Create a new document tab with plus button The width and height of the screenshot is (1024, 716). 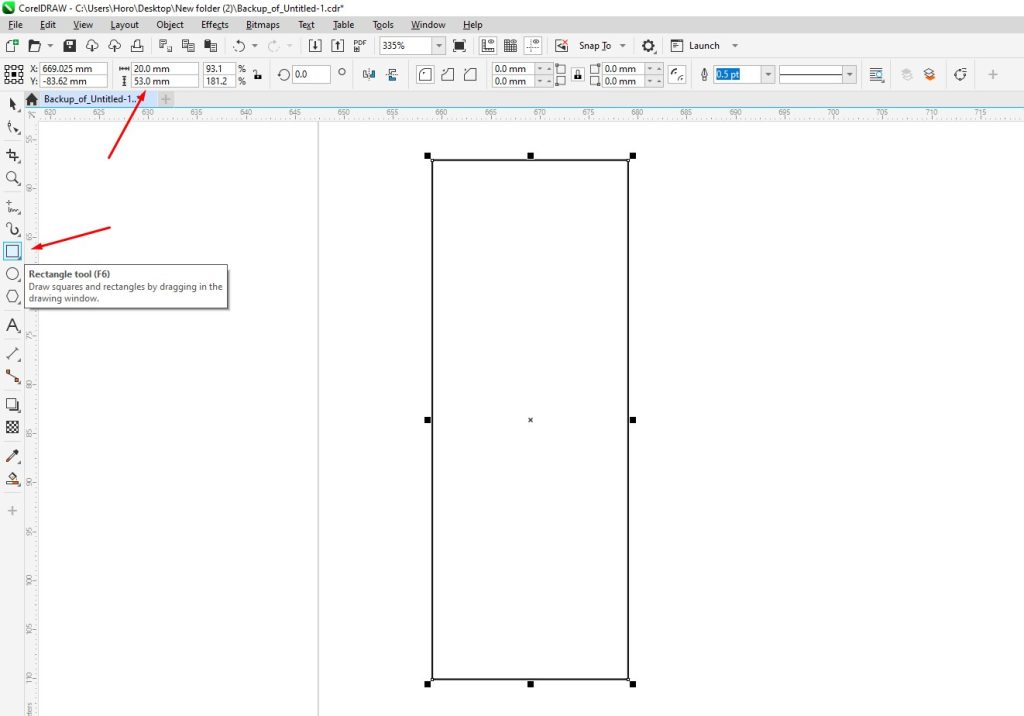(x=164, y=99)
